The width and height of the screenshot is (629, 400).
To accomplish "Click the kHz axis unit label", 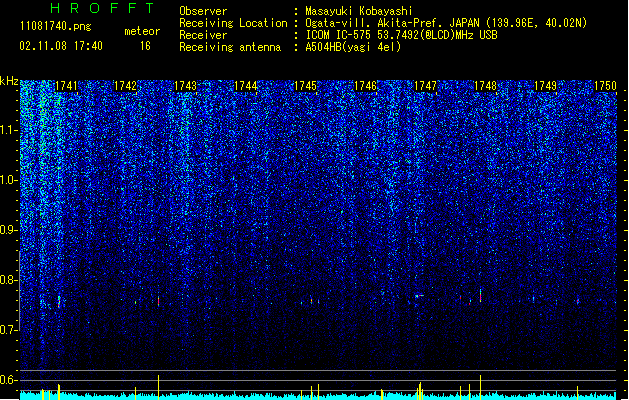I will 9,81.
